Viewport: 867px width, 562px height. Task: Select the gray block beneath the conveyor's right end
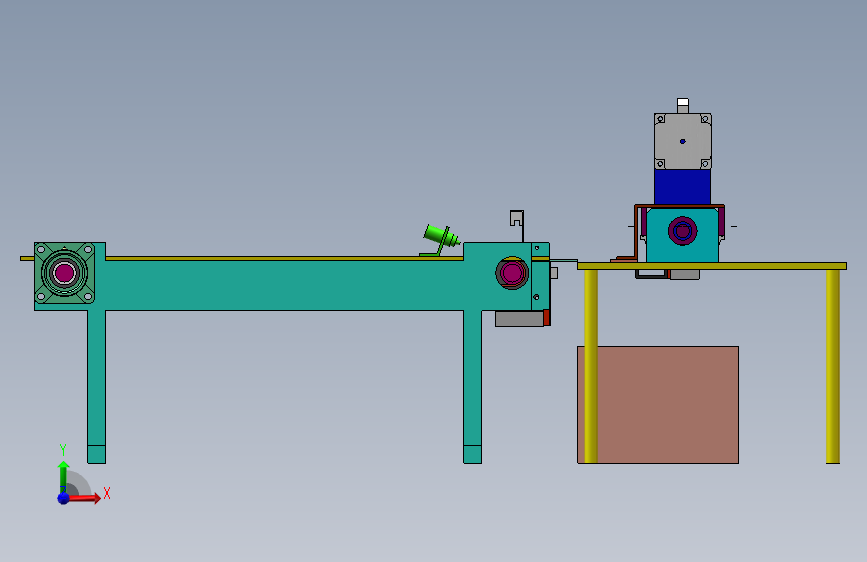coord(519,319)
